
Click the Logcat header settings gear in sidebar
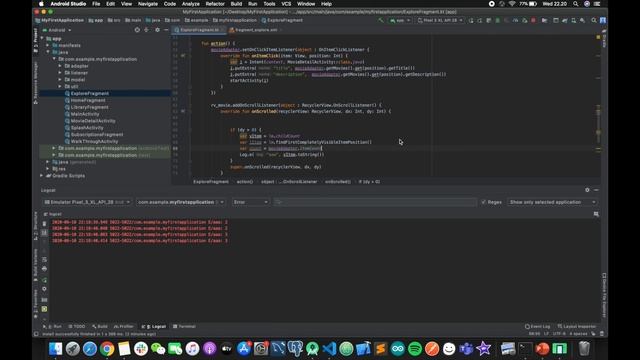[x=44, y=289]
